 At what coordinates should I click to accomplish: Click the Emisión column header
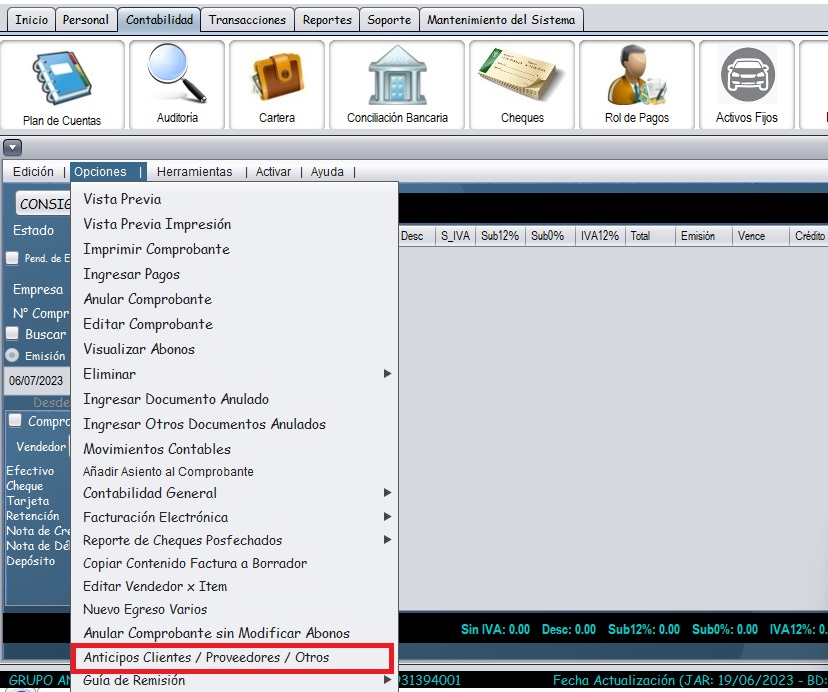(697, 236)
